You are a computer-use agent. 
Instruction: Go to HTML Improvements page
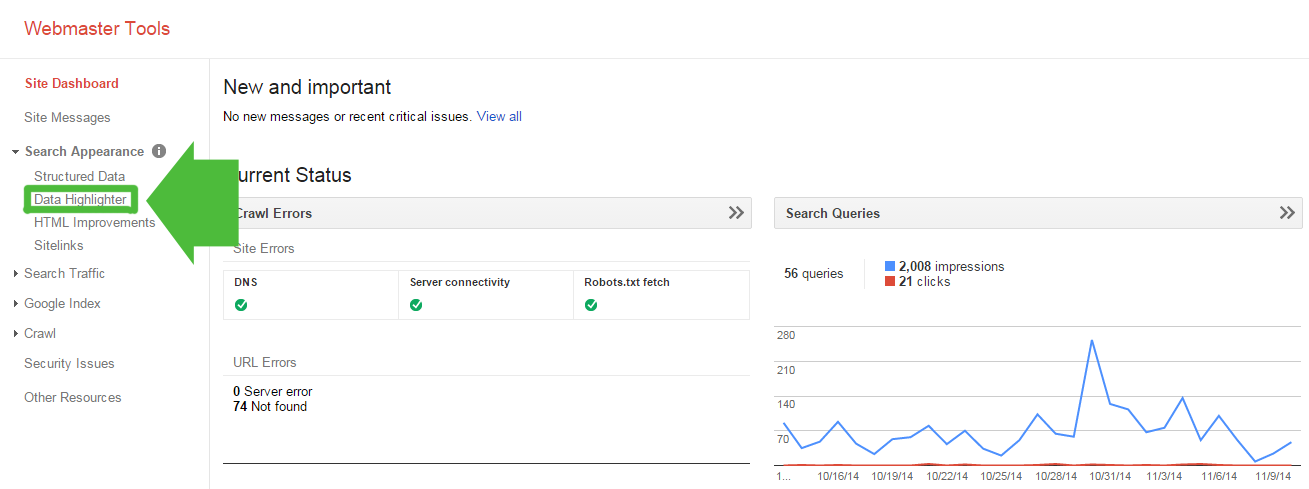(94, 222)
